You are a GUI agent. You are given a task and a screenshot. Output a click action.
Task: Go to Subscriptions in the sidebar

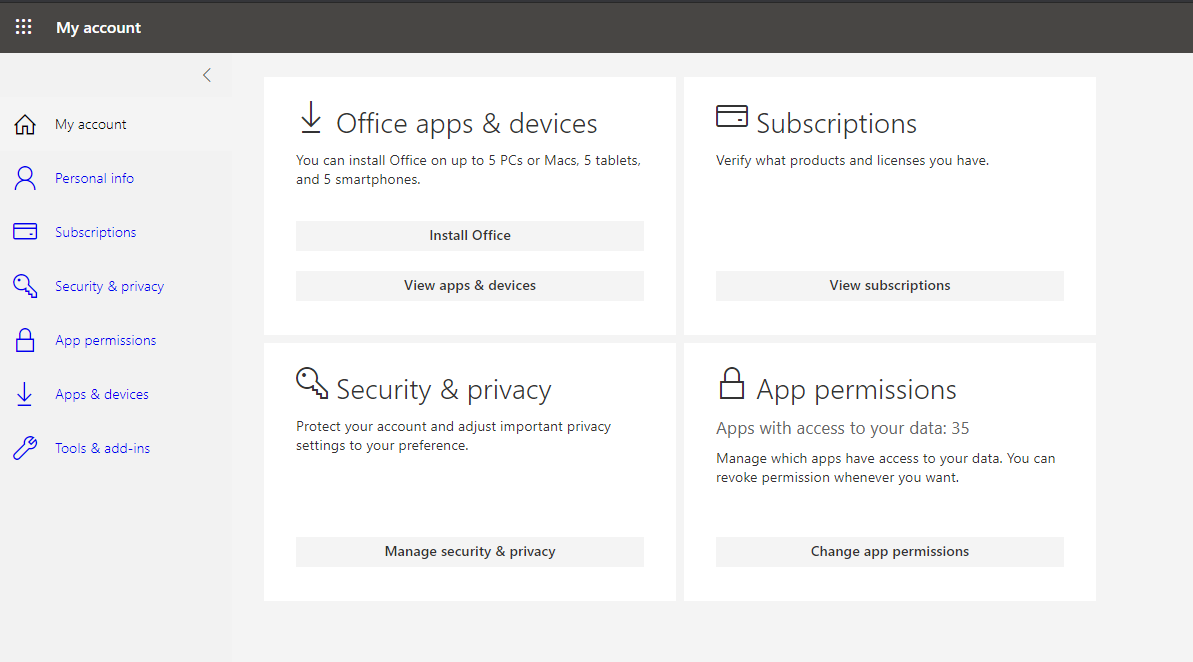[96, 232]
